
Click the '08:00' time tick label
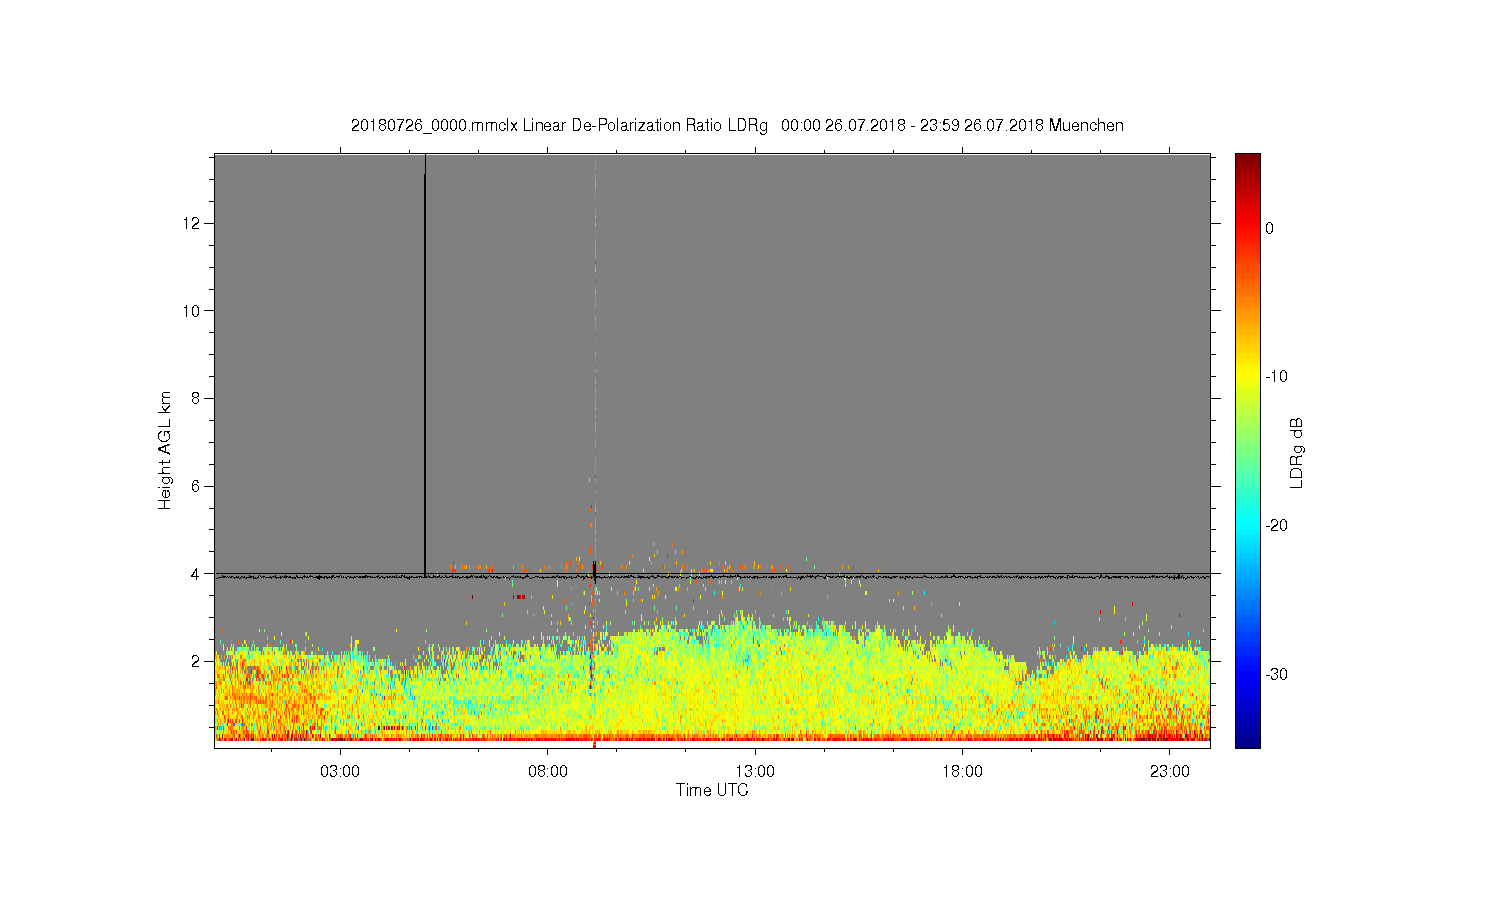pos(548,772)
